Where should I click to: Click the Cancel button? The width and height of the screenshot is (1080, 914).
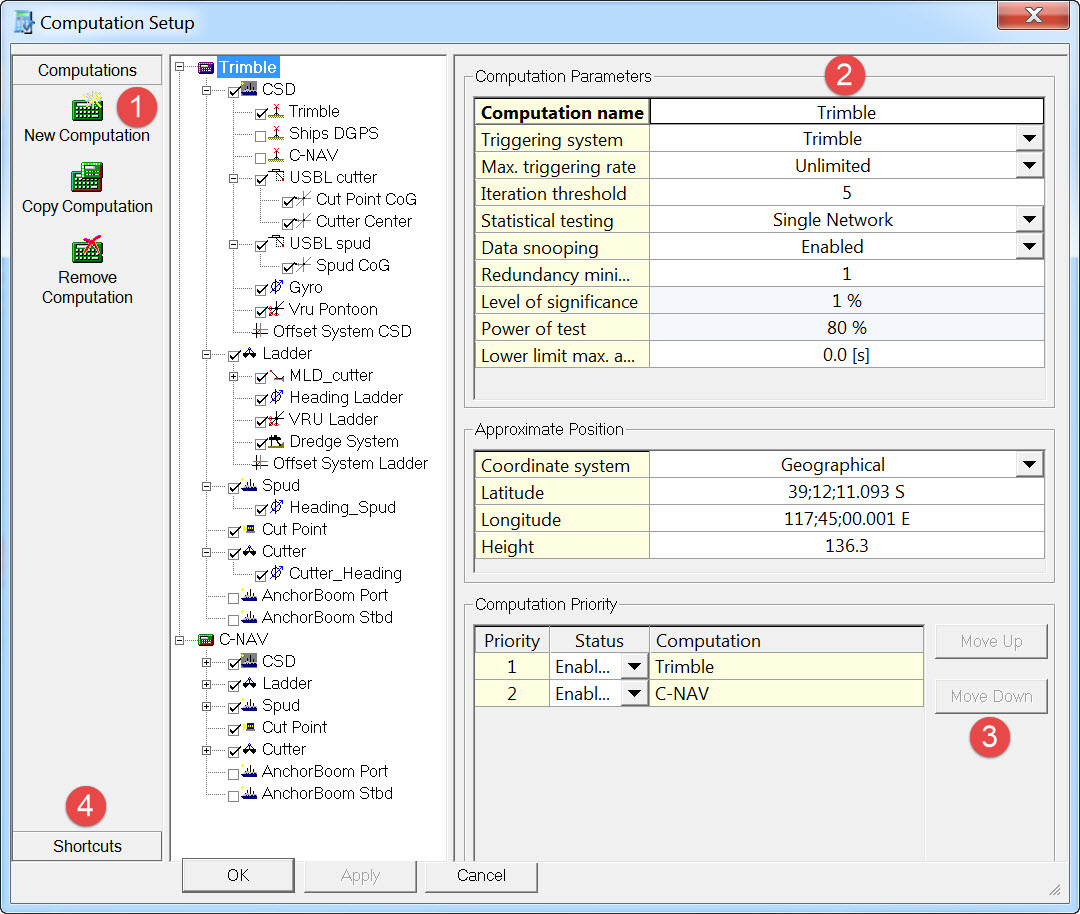[481, 875]
